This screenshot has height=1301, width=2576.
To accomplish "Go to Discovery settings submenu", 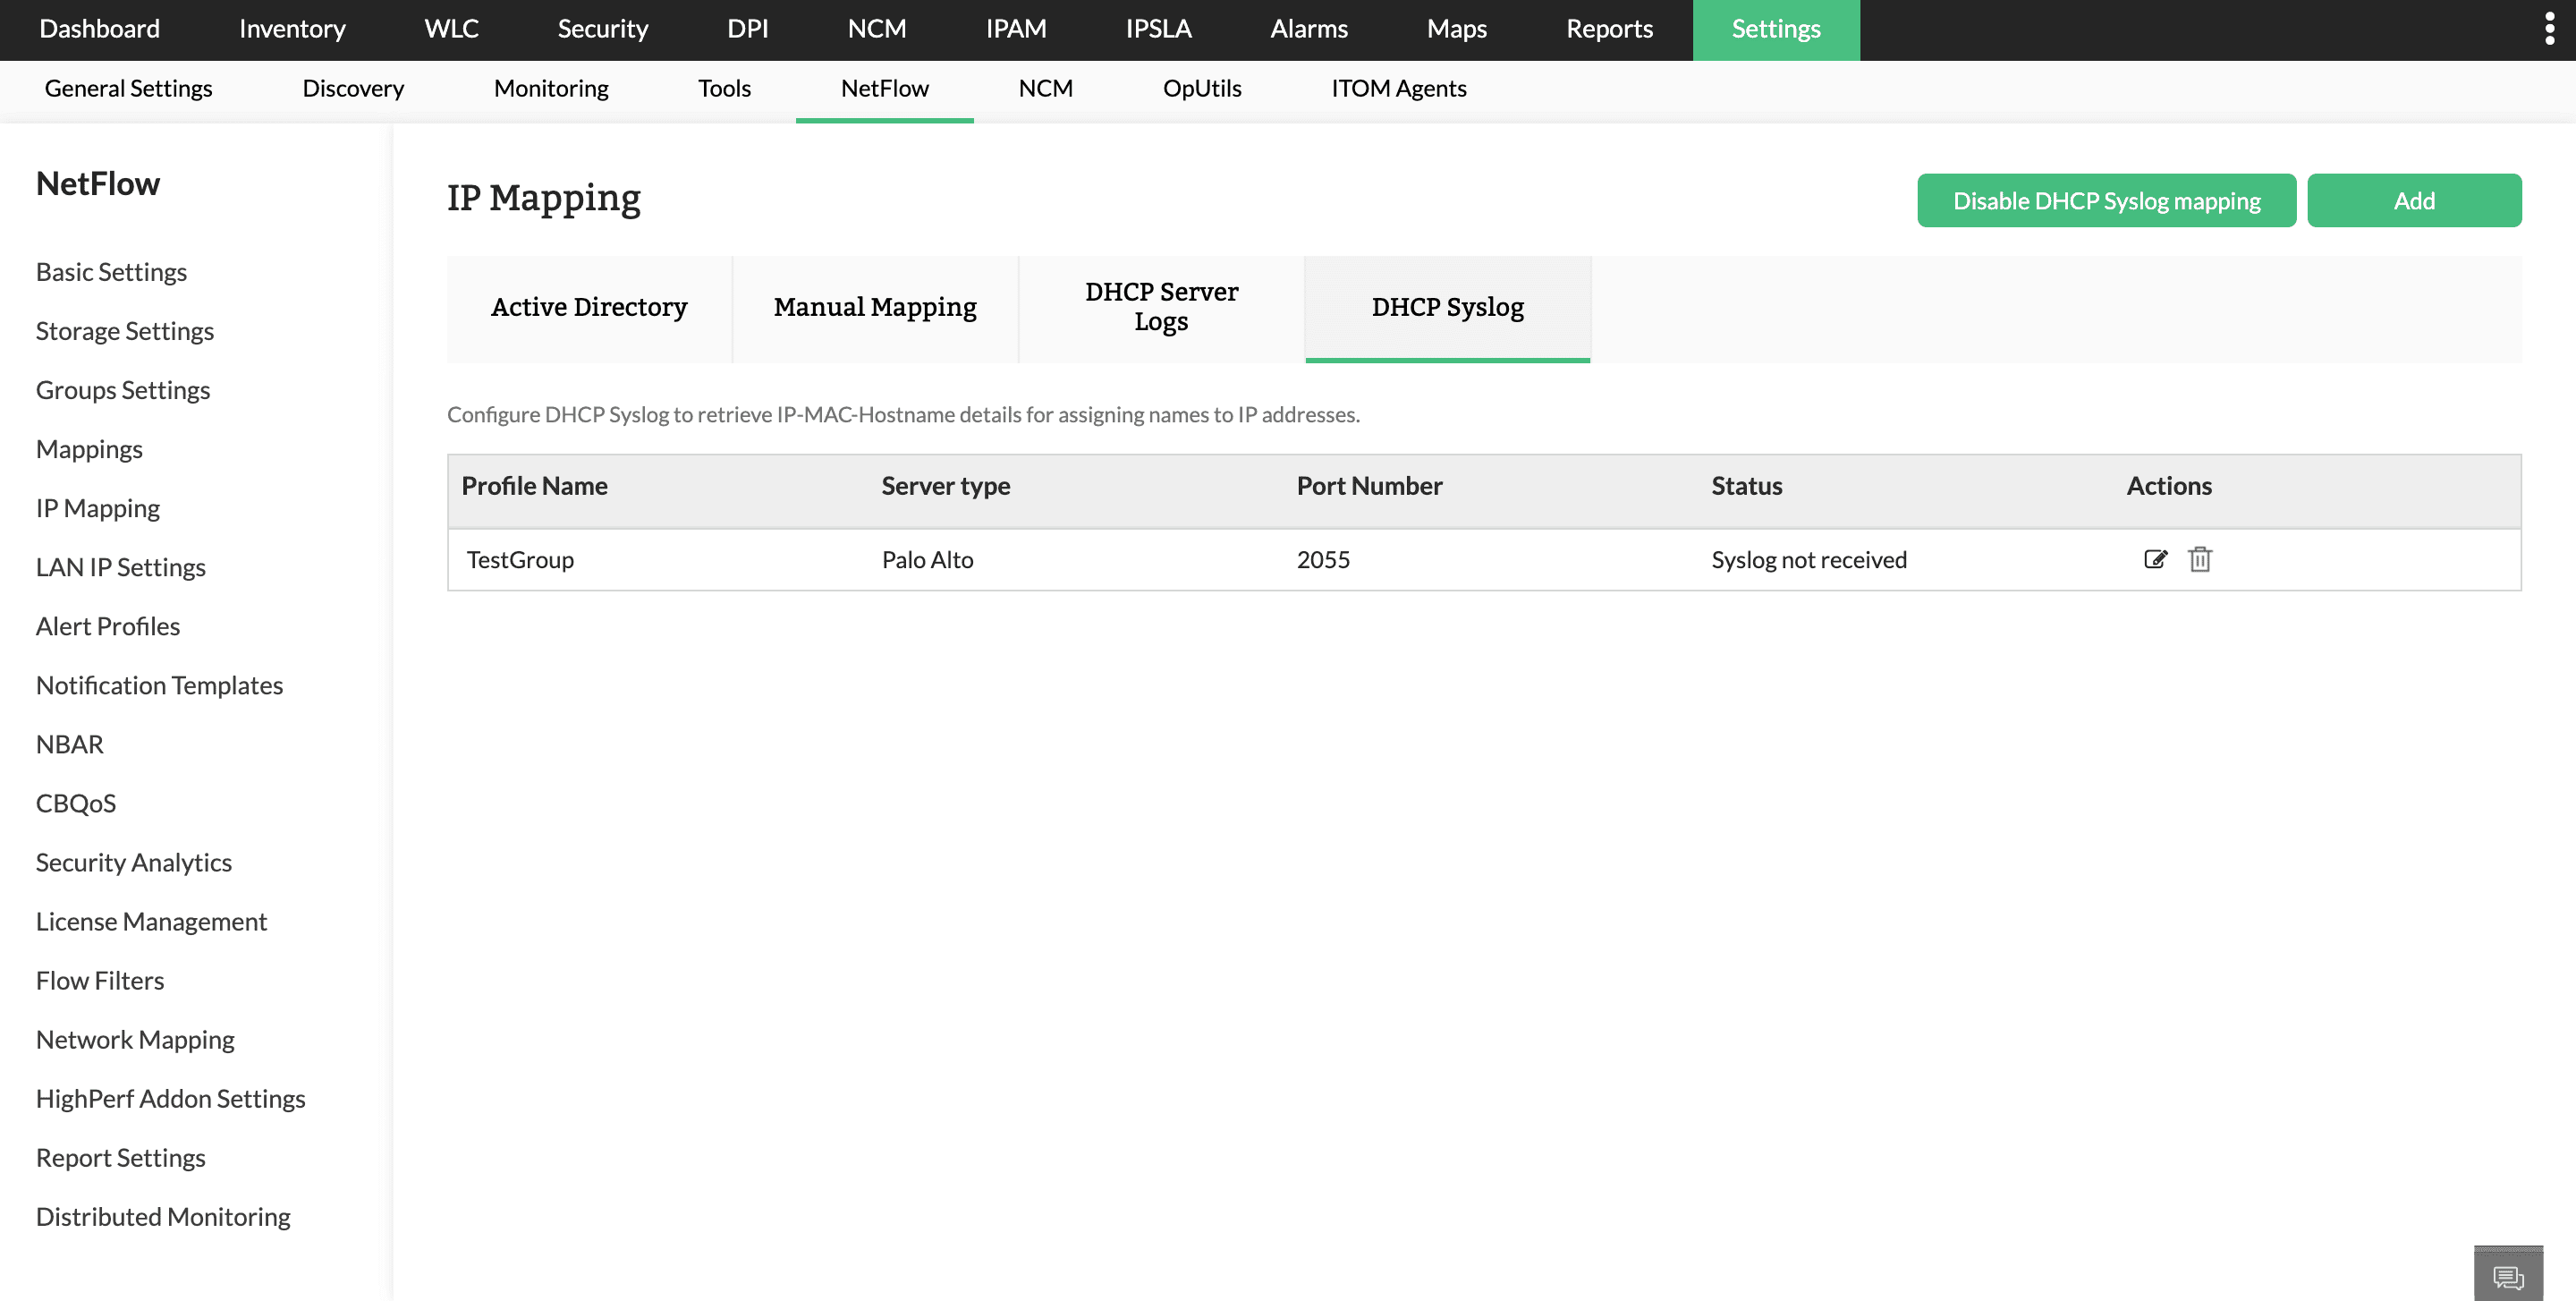I will [353, 88].
